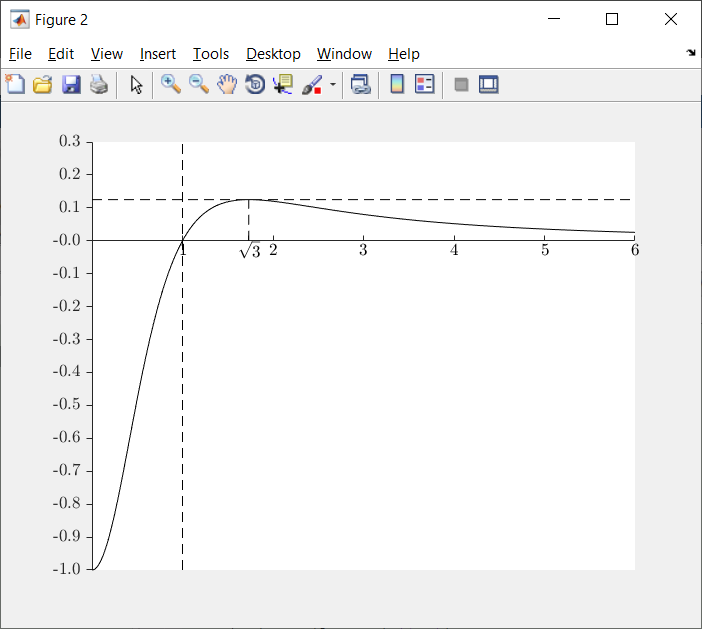This screenshot has height=629, width=702.
Task: Activate the Data Cursor tool
Action: (x=283, y=84)
